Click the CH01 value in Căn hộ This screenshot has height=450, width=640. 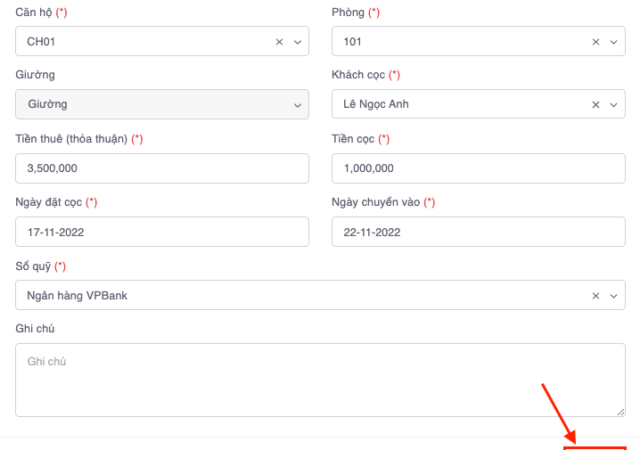[x=41, y=42]
